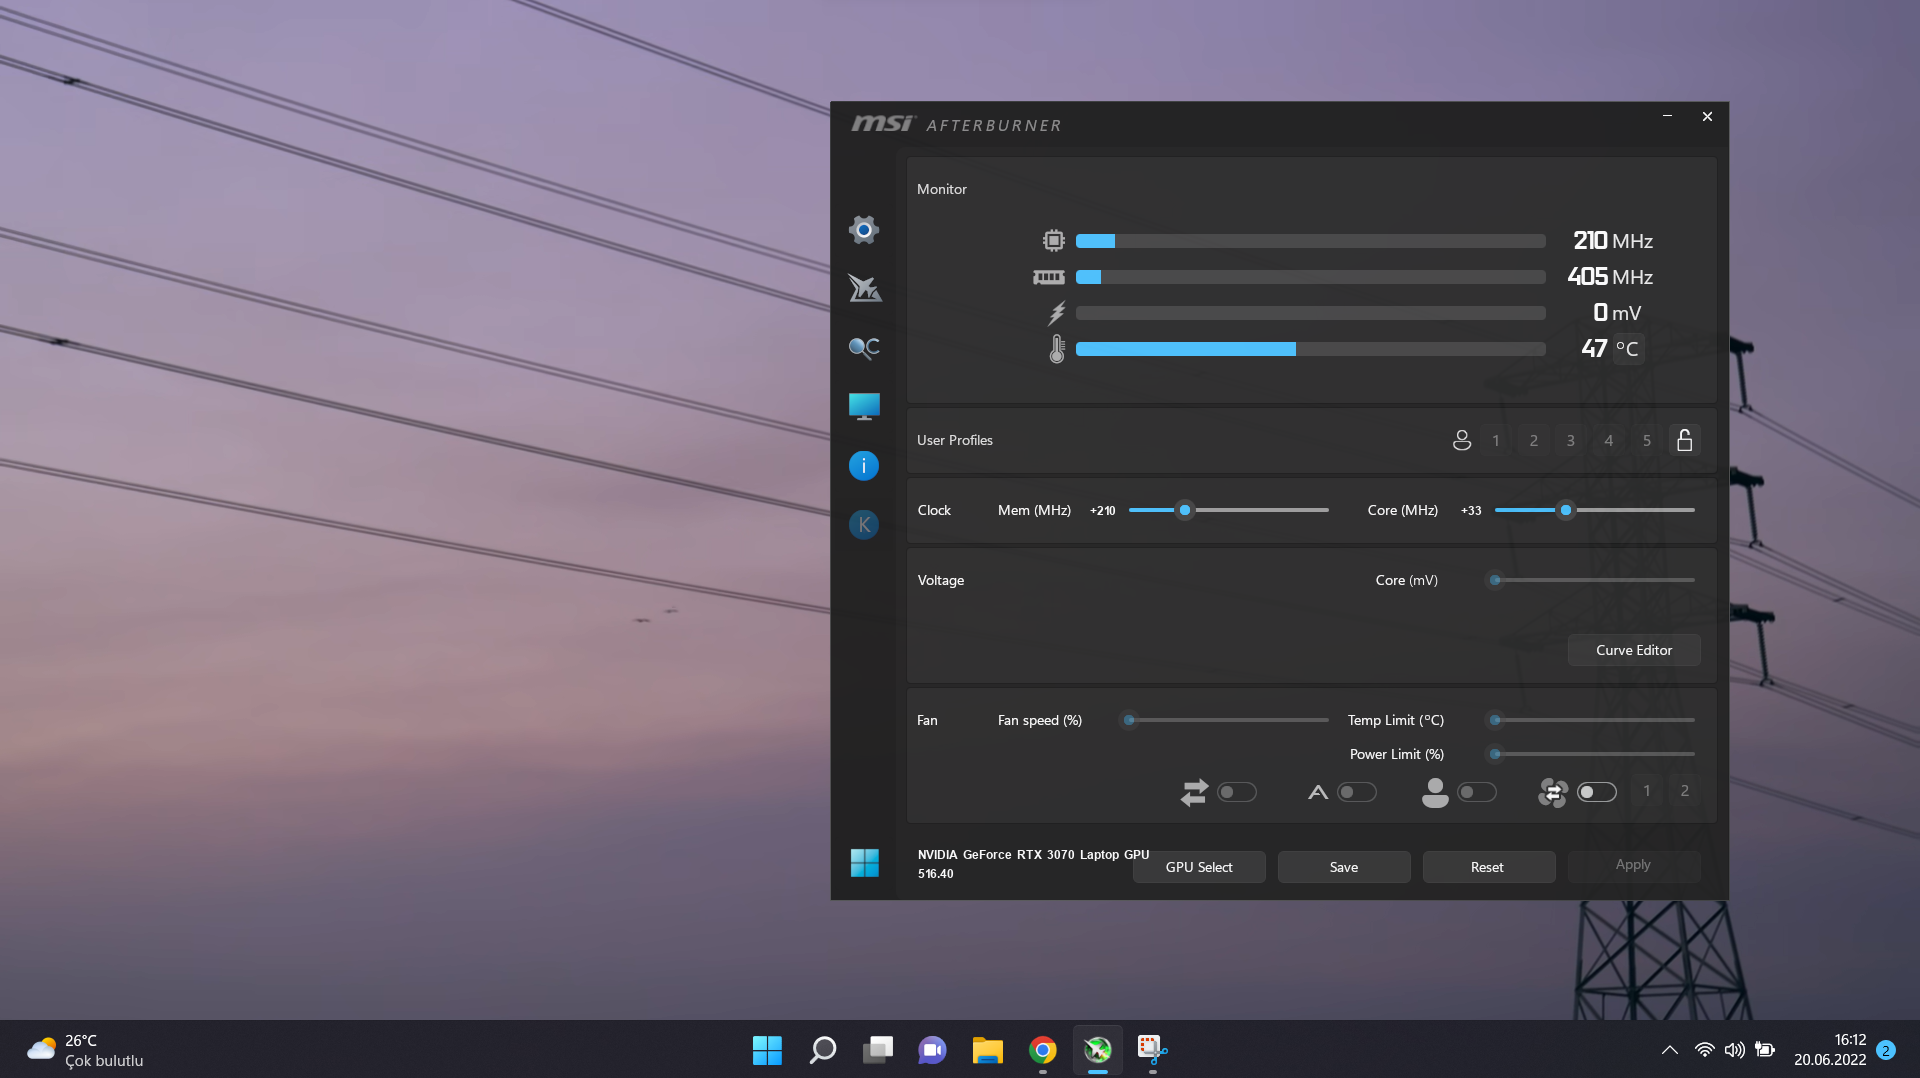This screenshot has height=1078, width=1920.
Task: Open the Snipping Tool taskbar icon
Action: click(1153, 1049)
